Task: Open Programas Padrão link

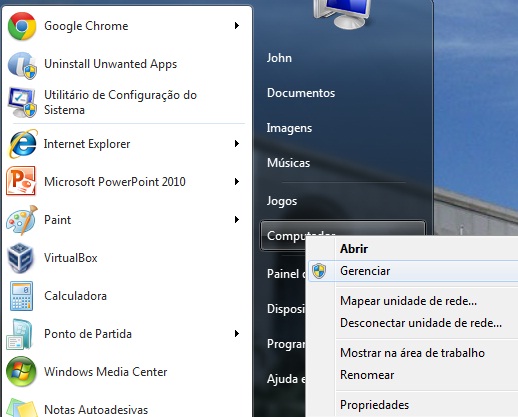Action: point(286,344)
